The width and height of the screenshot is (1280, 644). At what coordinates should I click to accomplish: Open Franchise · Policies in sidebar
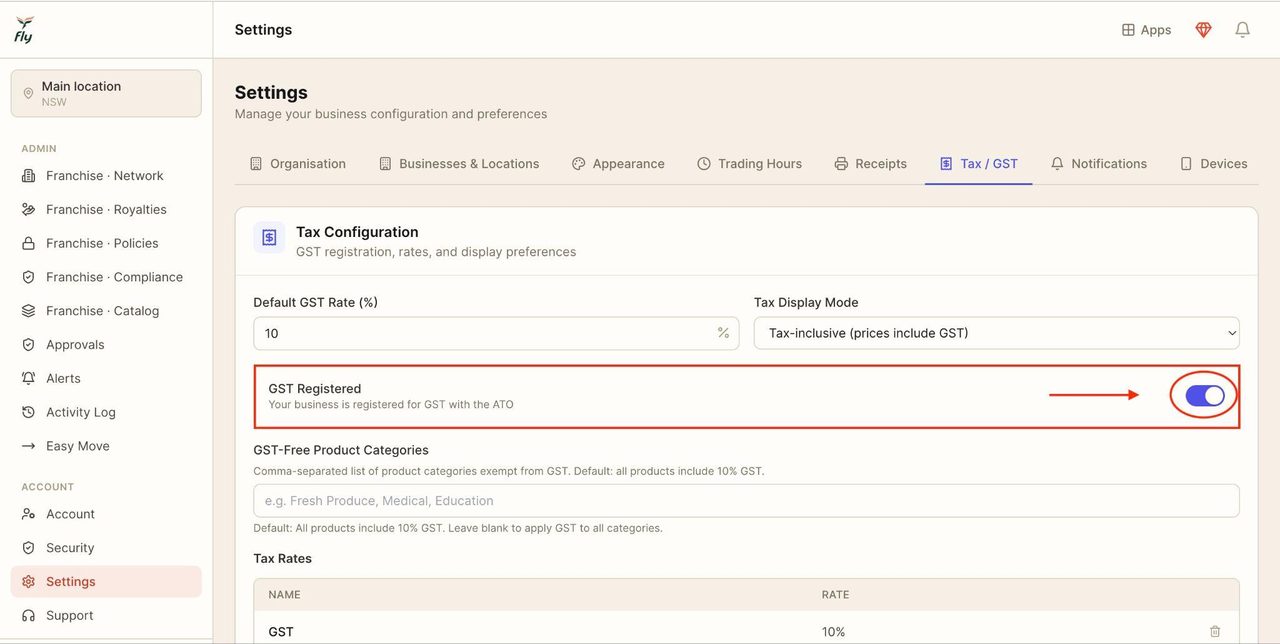pyautogui.click(x=106, y=244)
